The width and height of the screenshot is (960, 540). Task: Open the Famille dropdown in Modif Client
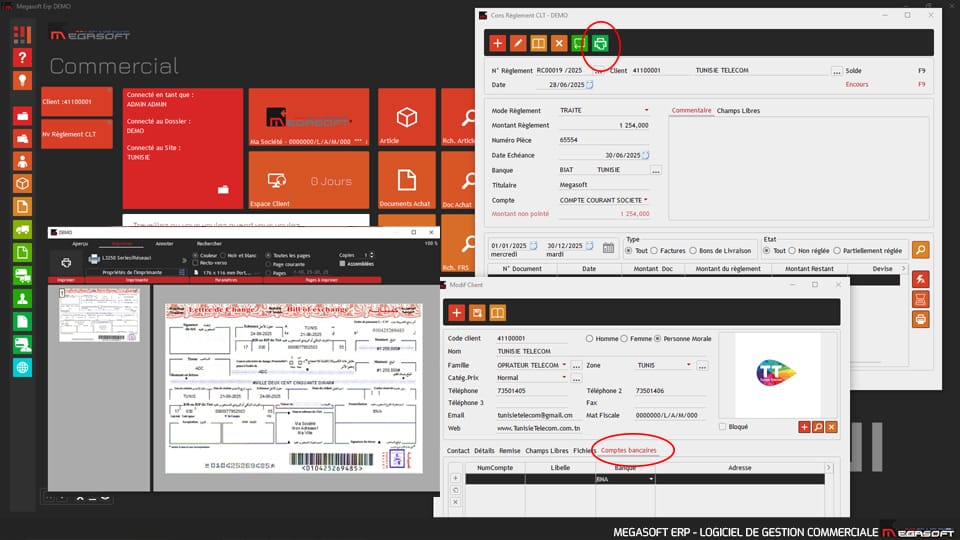[x=564, y=366]
